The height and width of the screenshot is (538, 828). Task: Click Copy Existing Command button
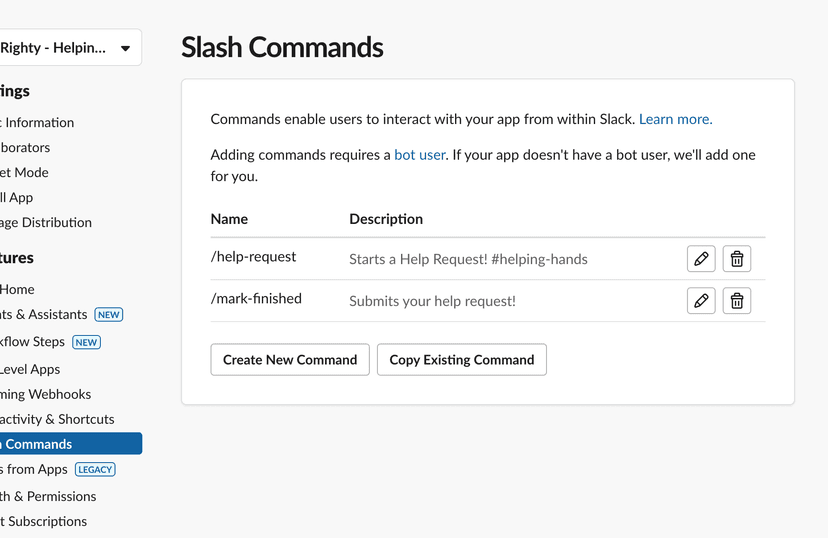pyautogui.click(x=461, y=360)
